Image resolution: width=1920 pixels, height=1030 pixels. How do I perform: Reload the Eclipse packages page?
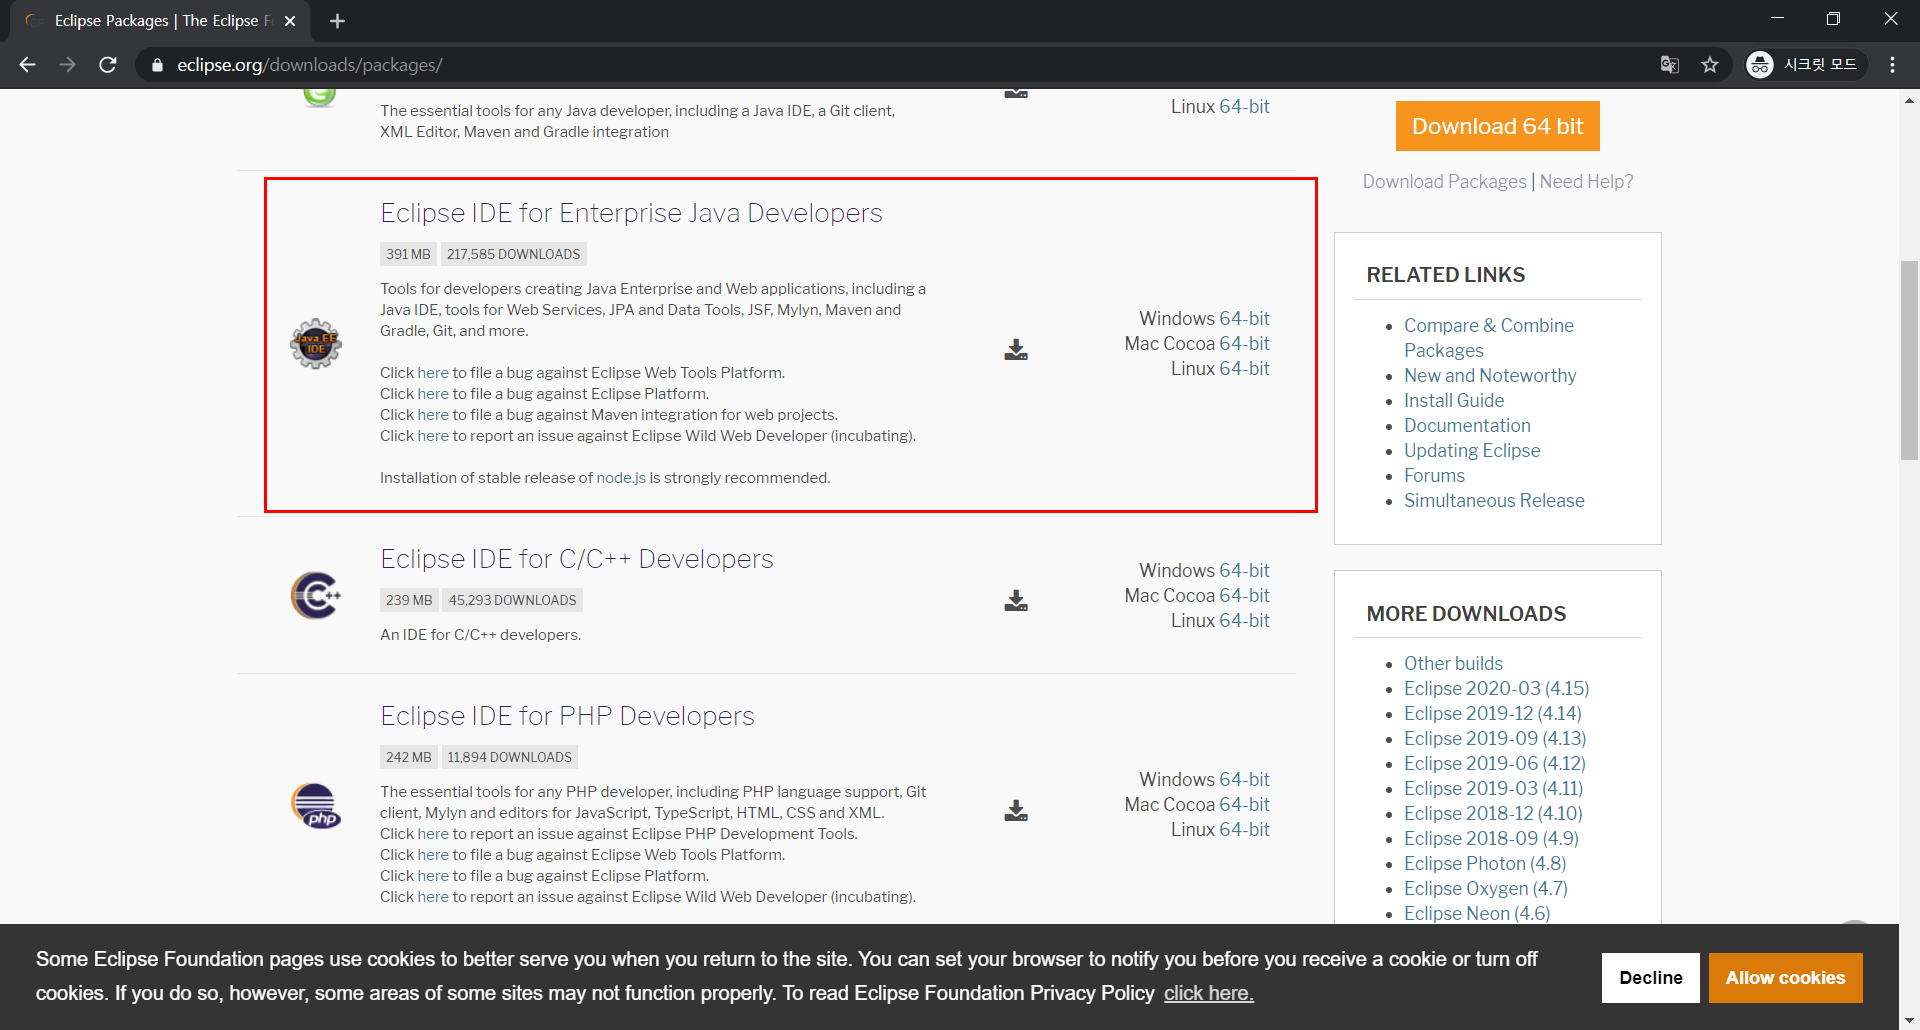click(108, 65)
